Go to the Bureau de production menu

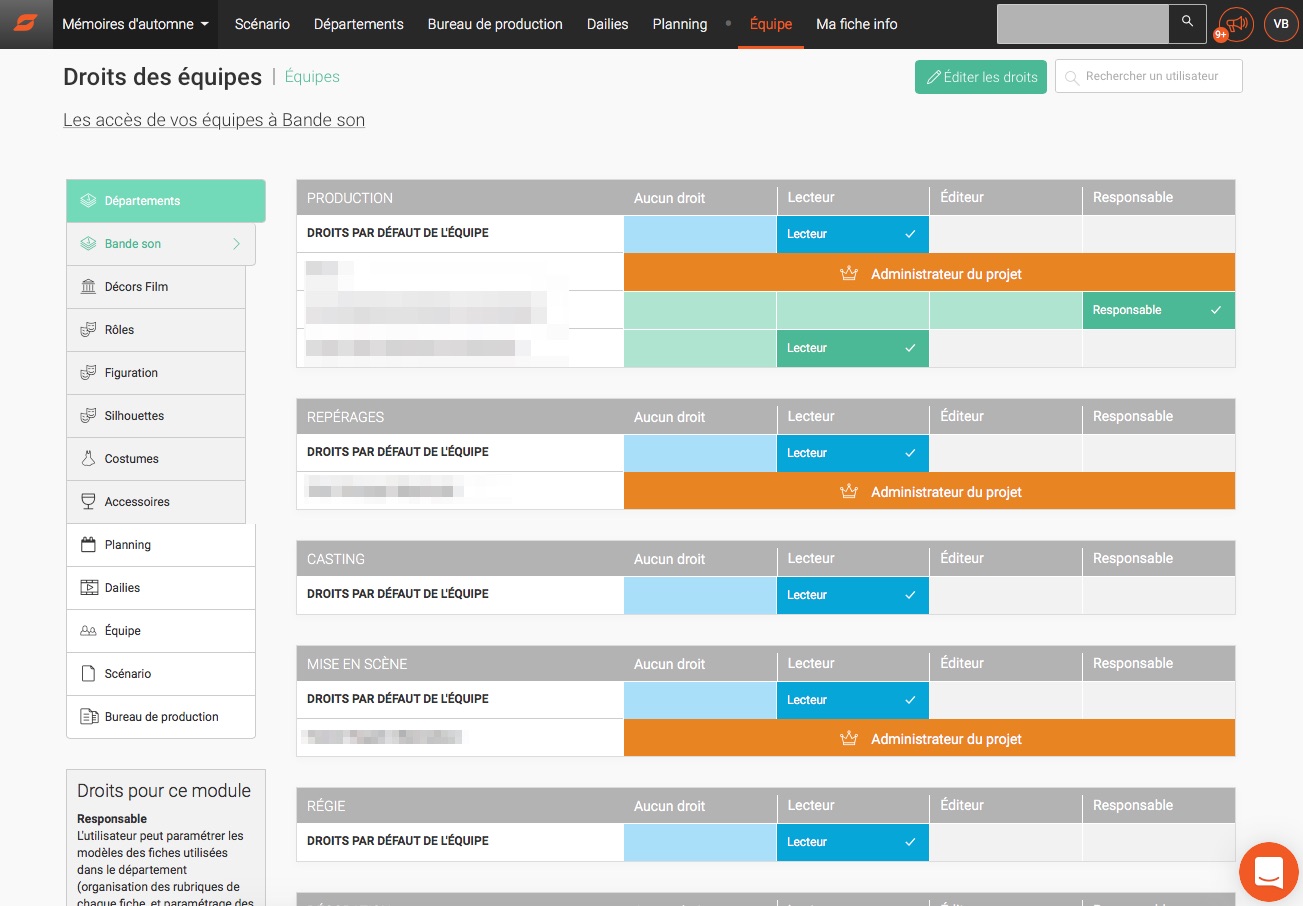[495, 24]
